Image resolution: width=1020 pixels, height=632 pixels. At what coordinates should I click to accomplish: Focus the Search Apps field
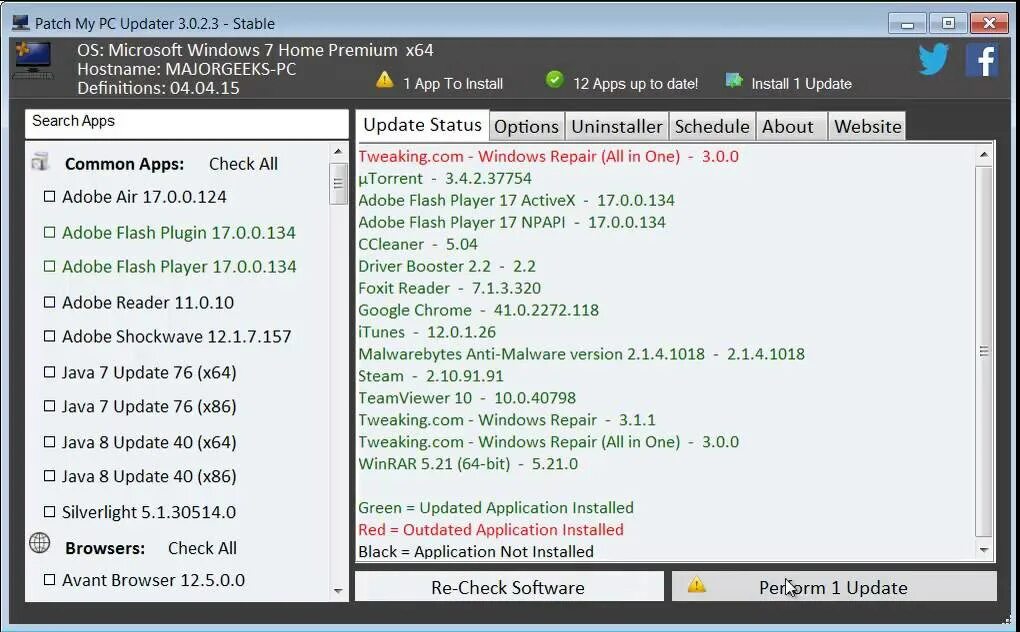click(187, 123)
